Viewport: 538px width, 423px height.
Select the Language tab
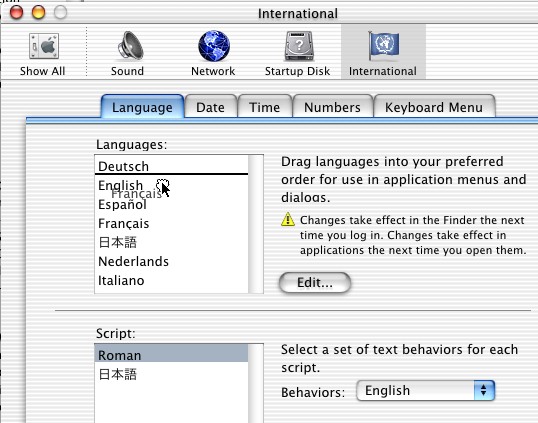pyautogui.click(x=142, y=107)
